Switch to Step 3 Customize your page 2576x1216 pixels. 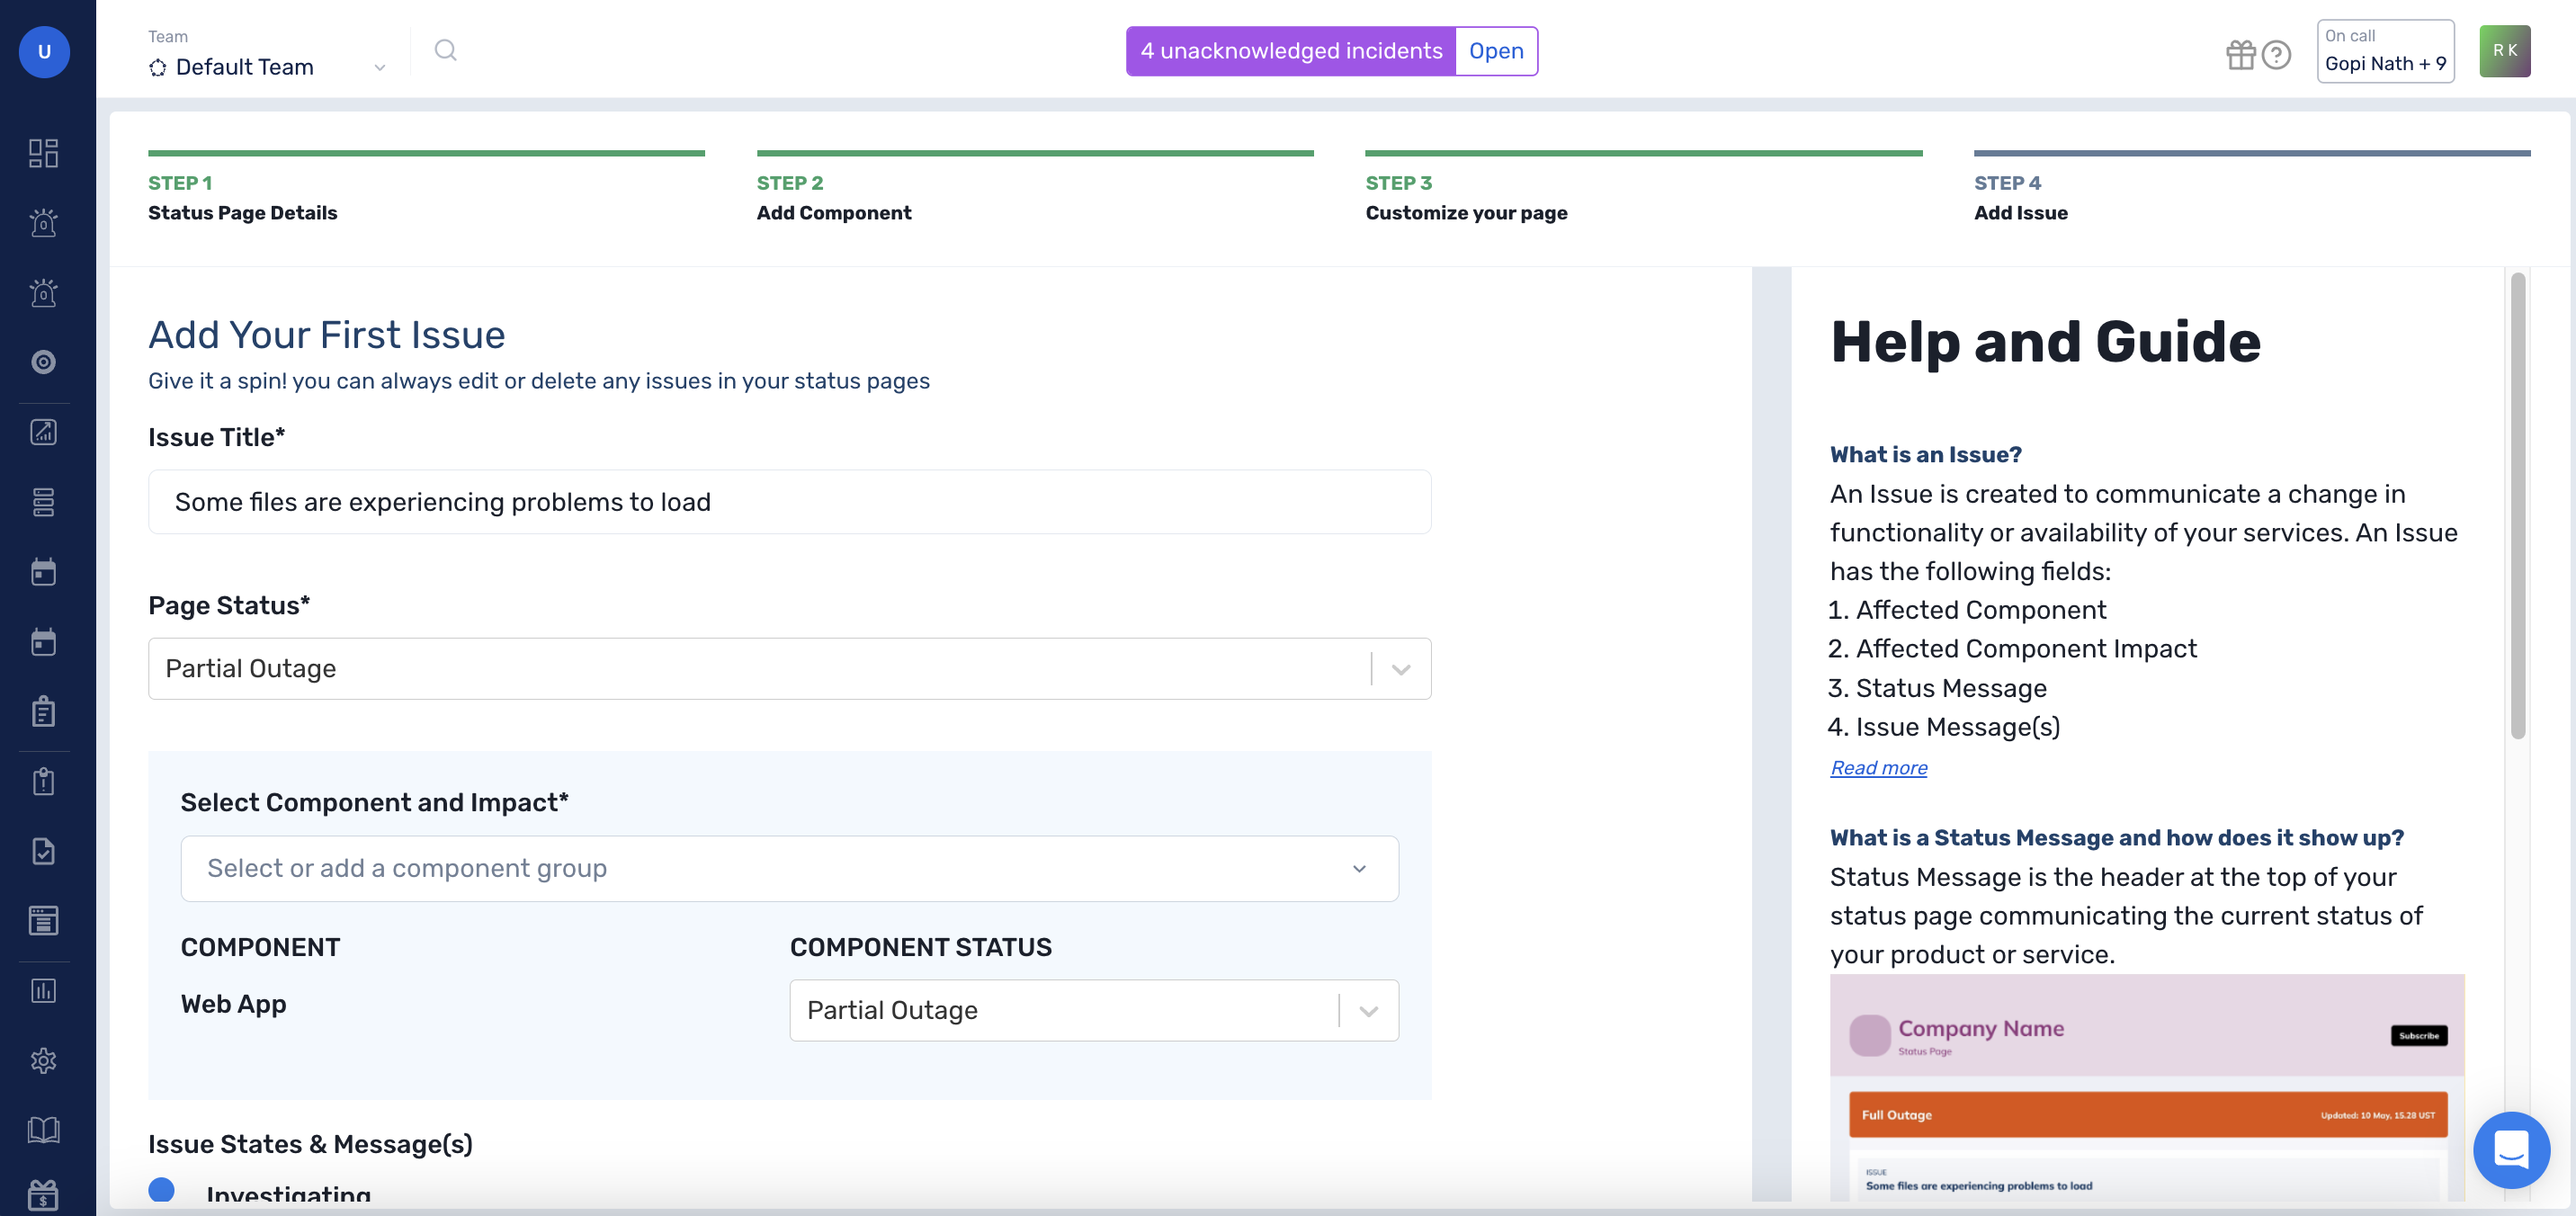[1466, 212]
